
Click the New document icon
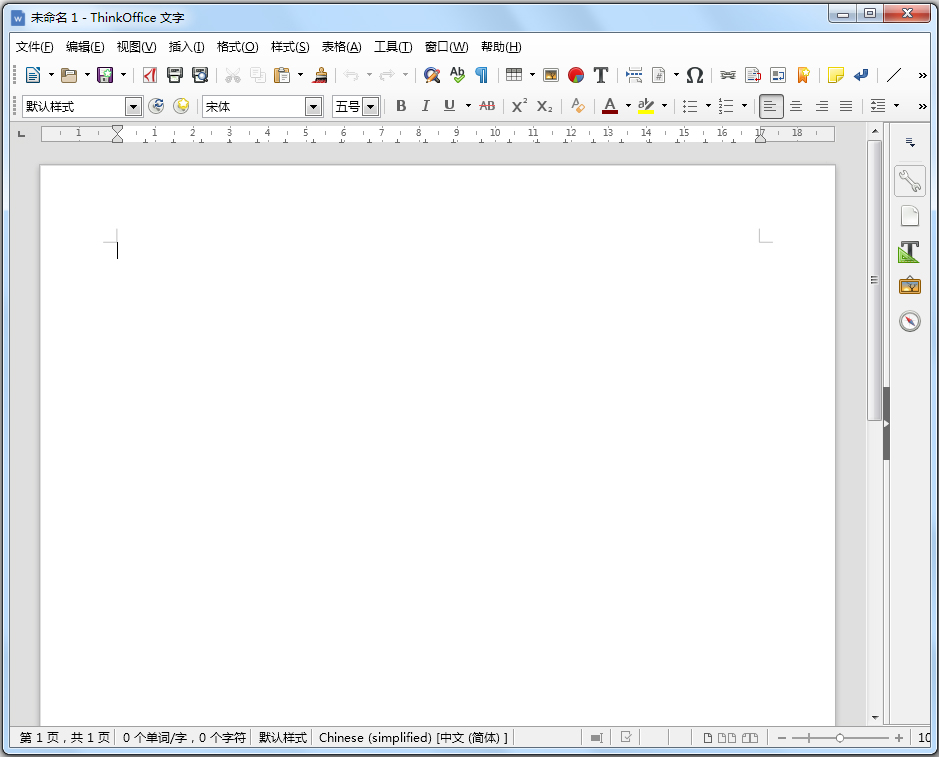pyautogui.click(x=33, y=75)
